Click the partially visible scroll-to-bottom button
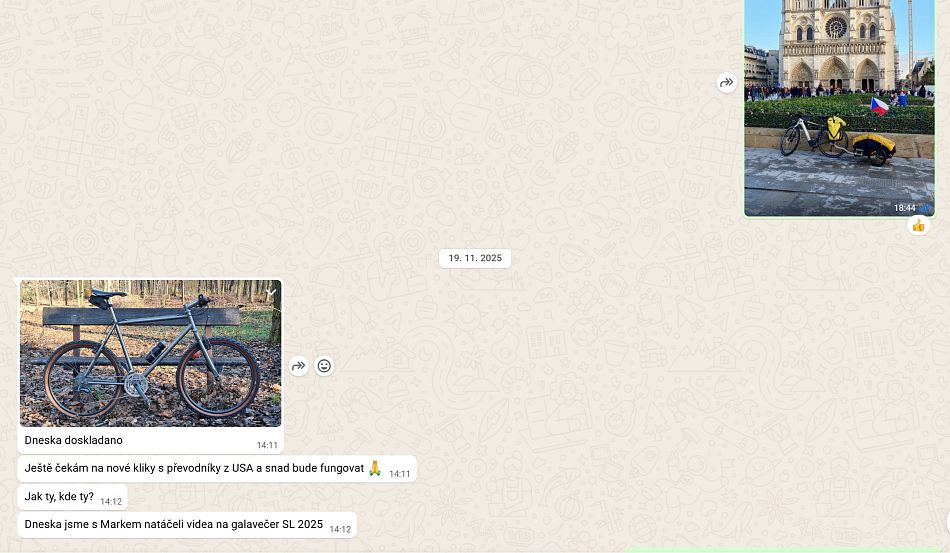This screenshot has width=950, height=553. click(945, 523)
